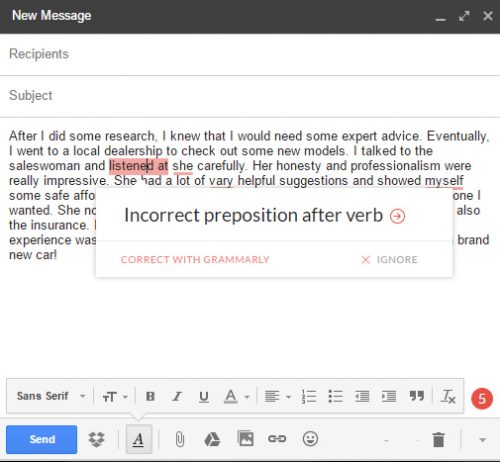Screen dimensions: 500x462
Task: Ignore the Grammarly suggestion
Action: (389, 259)
